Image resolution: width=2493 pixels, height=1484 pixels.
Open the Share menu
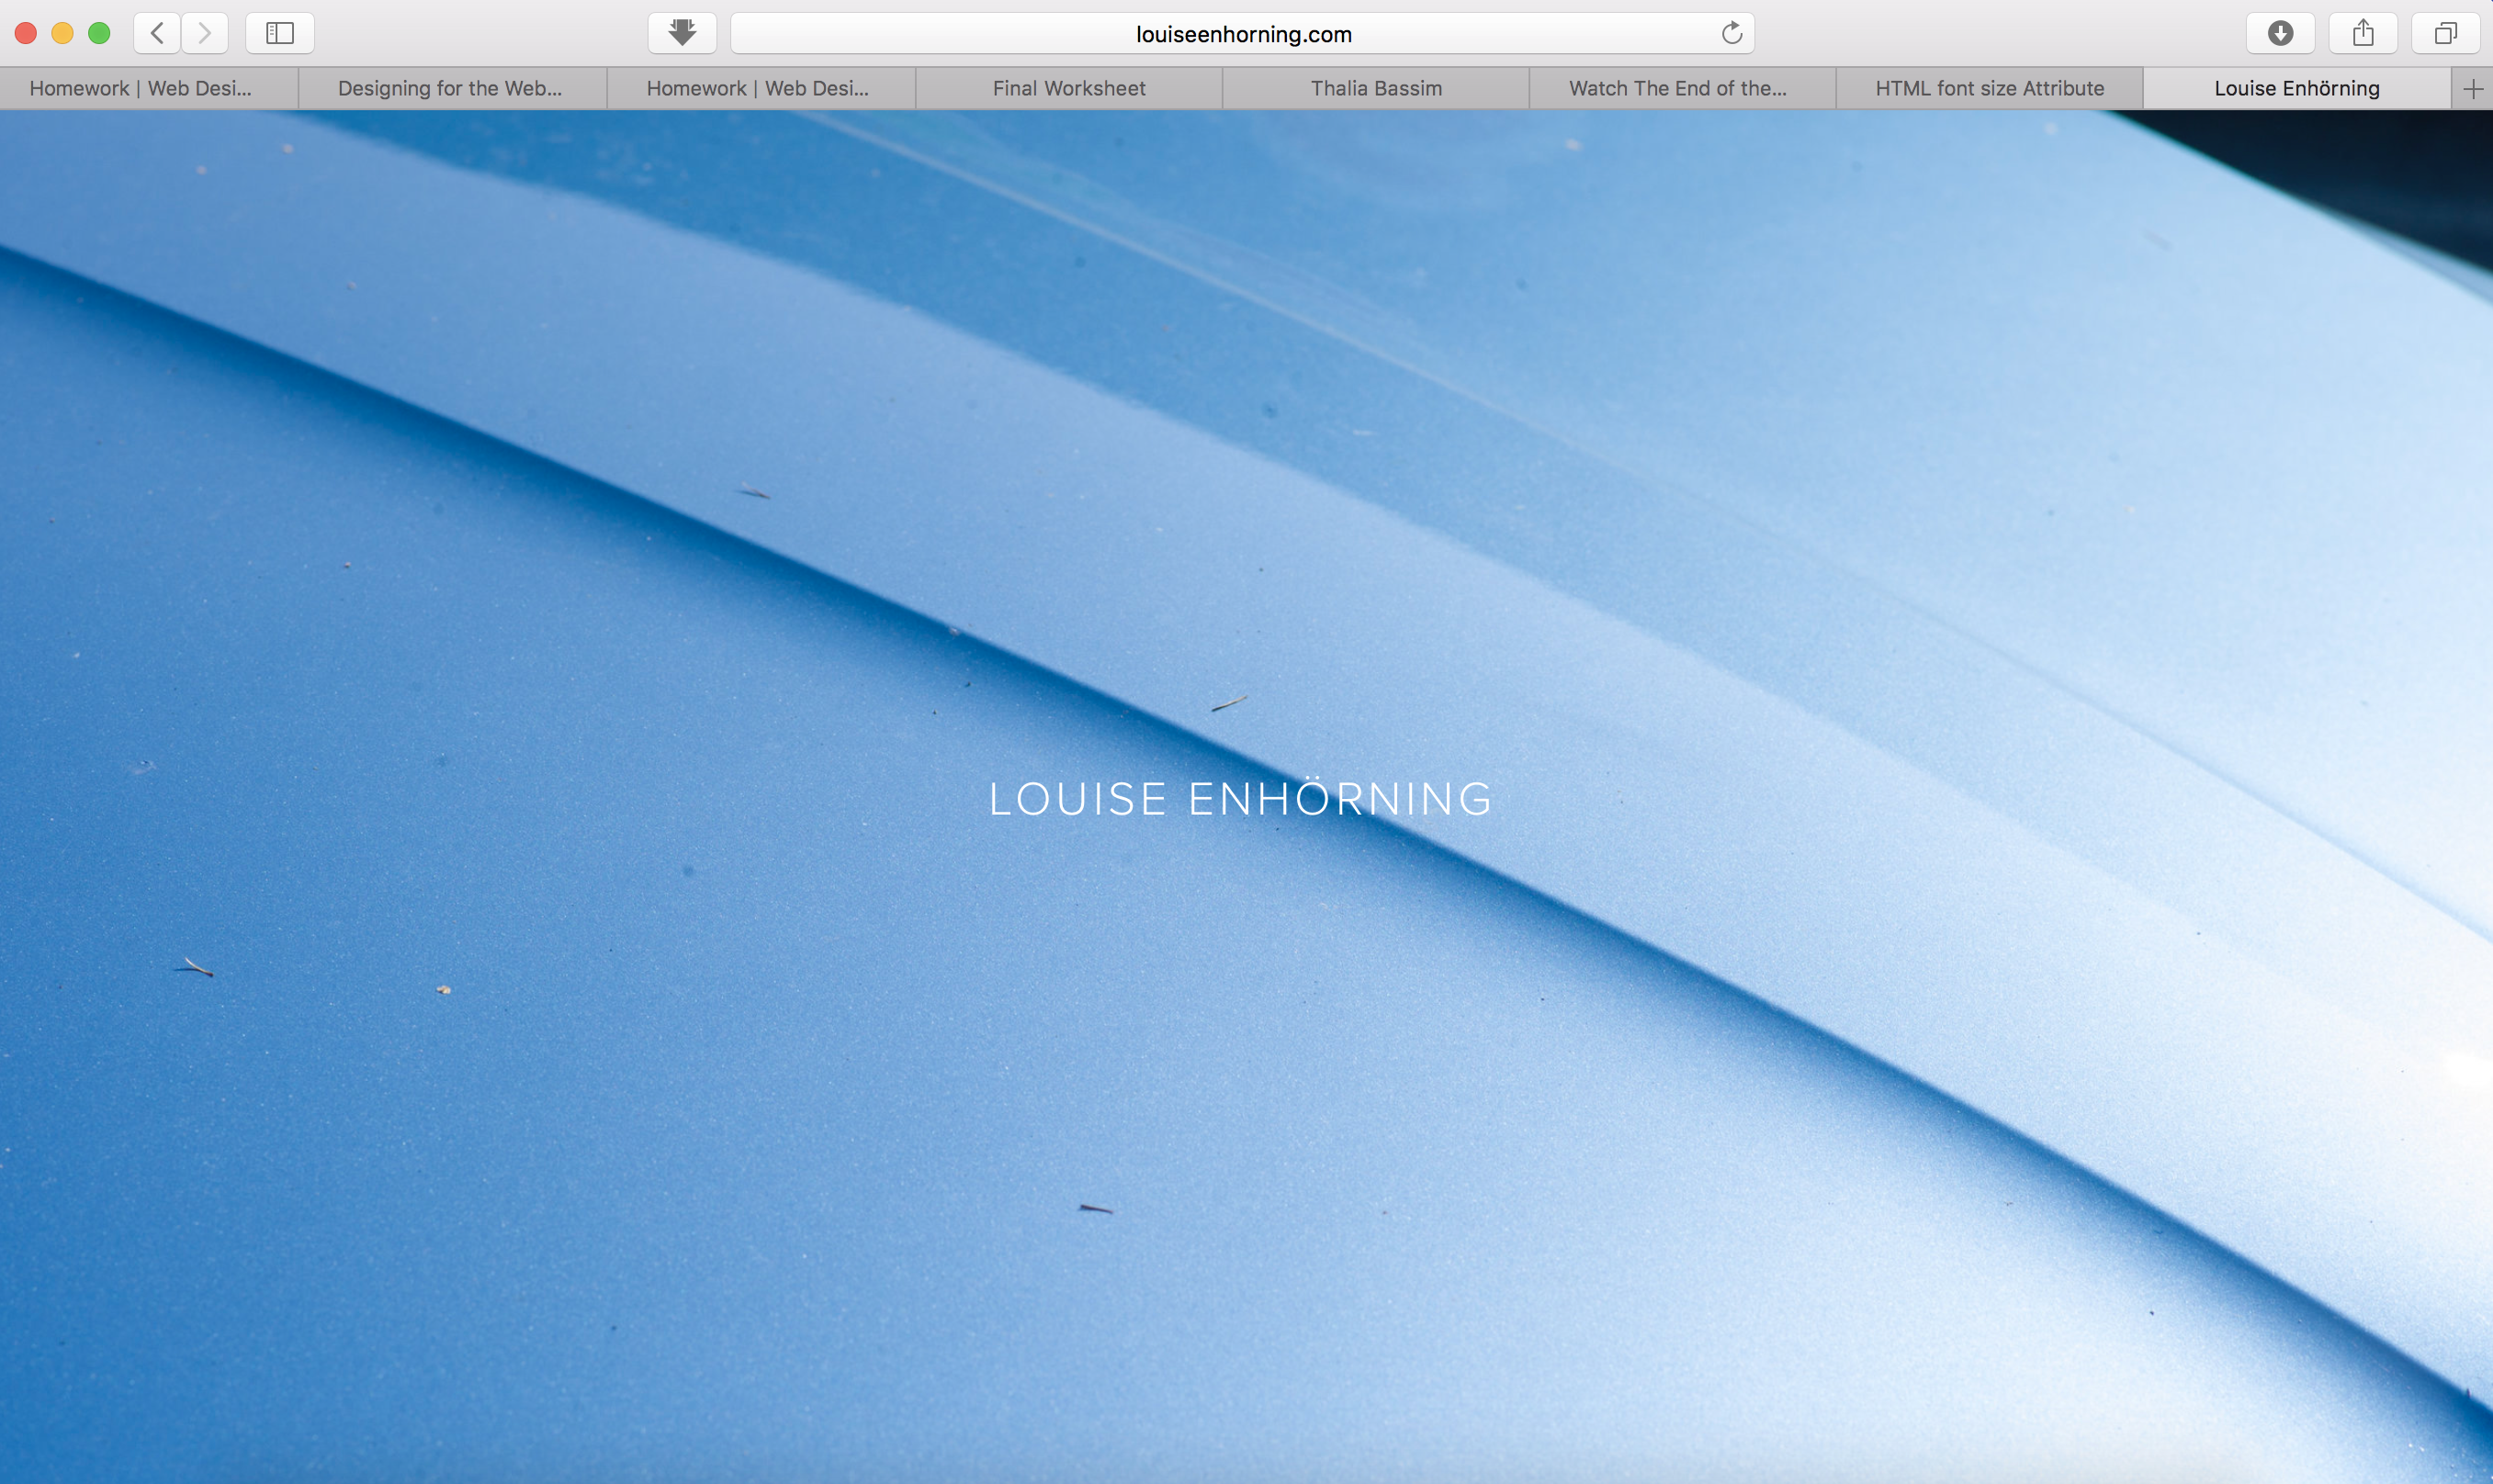2363,33
